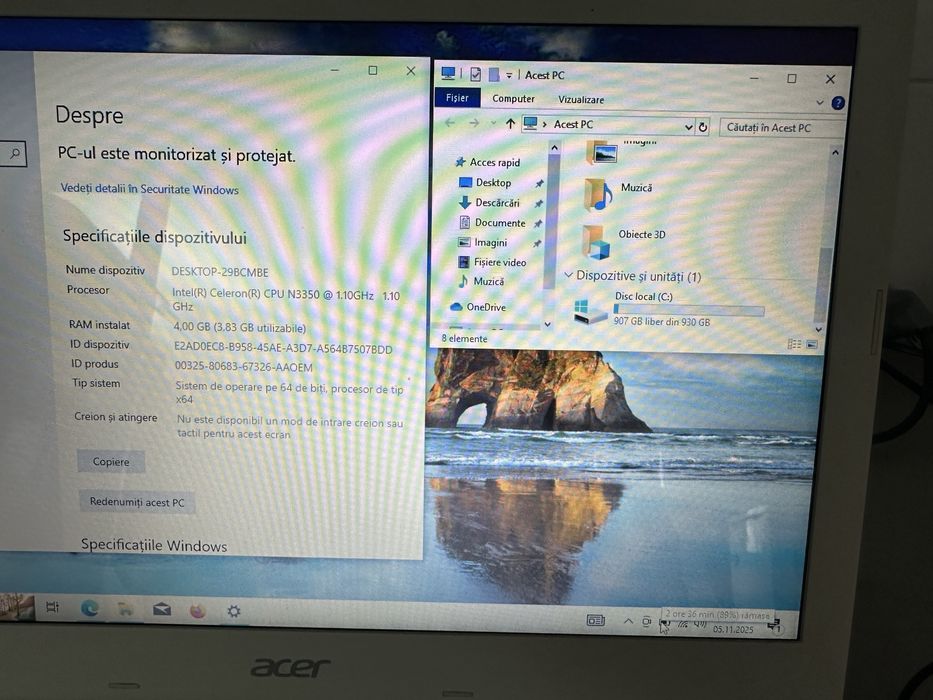Viewport: 933px width, 700px height.
Task: Select the Disc local (C:) drive icon
Action: (589, 311)
